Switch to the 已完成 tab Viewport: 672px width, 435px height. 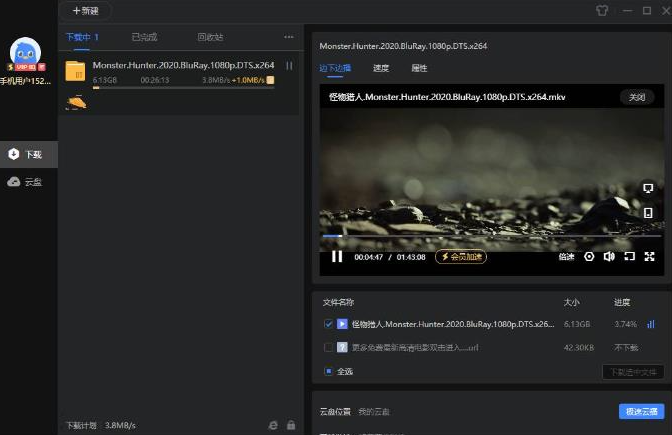click(x=144, y=37)
